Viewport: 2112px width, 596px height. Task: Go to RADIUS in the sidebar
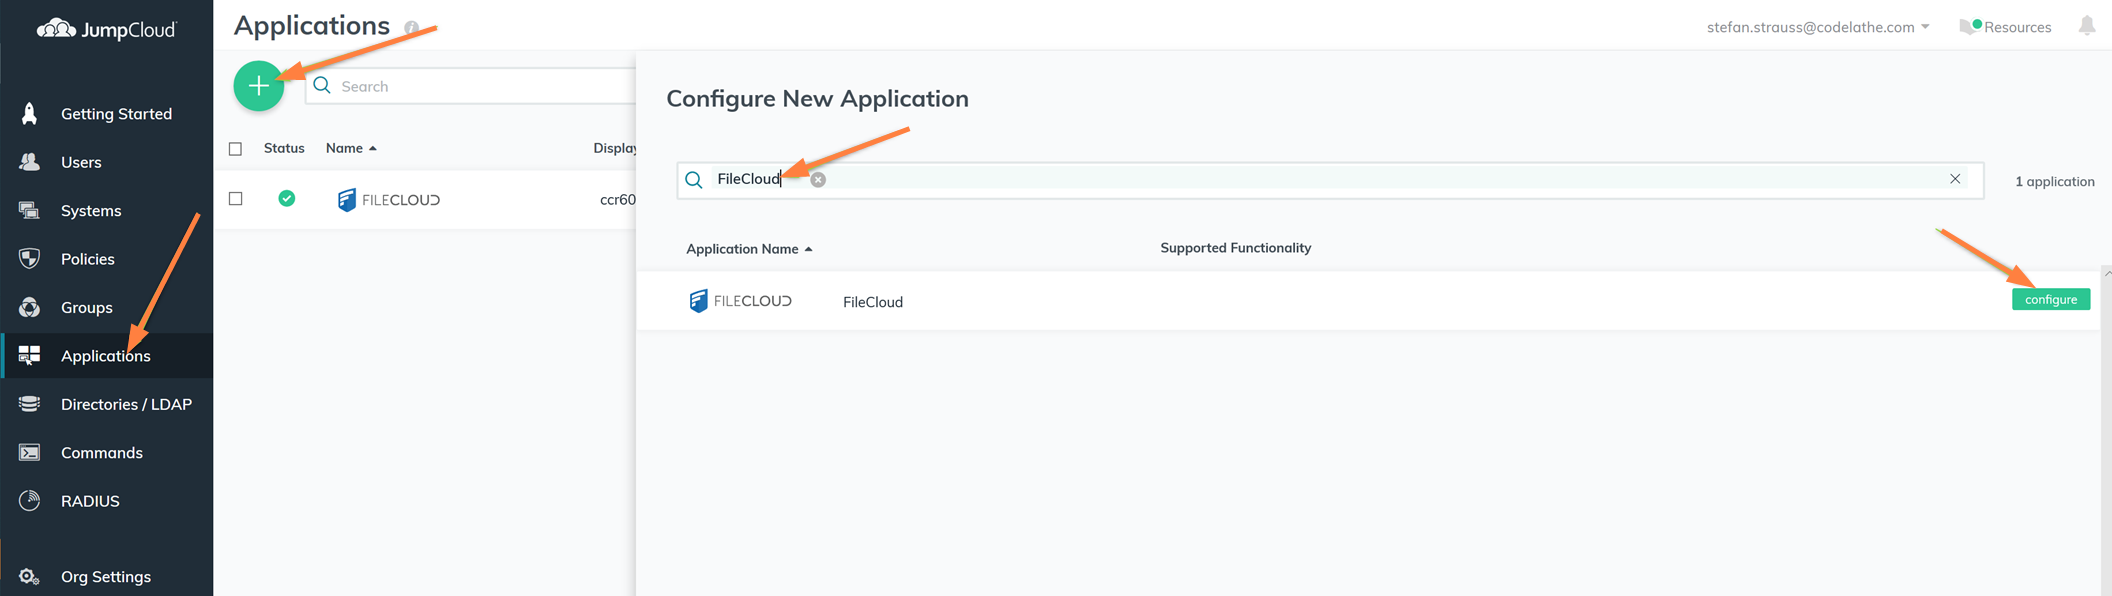tap(90, 501)
